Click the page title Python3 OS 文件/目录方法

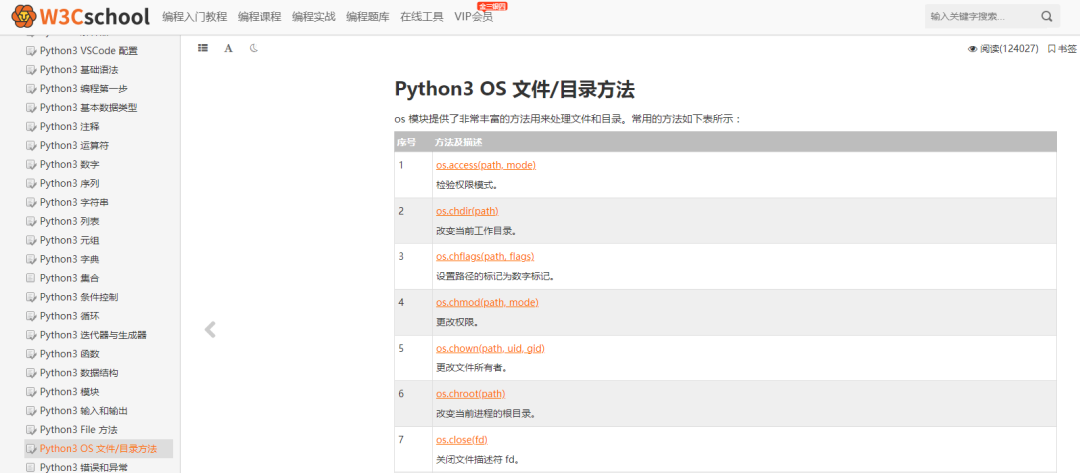(515, 90)
